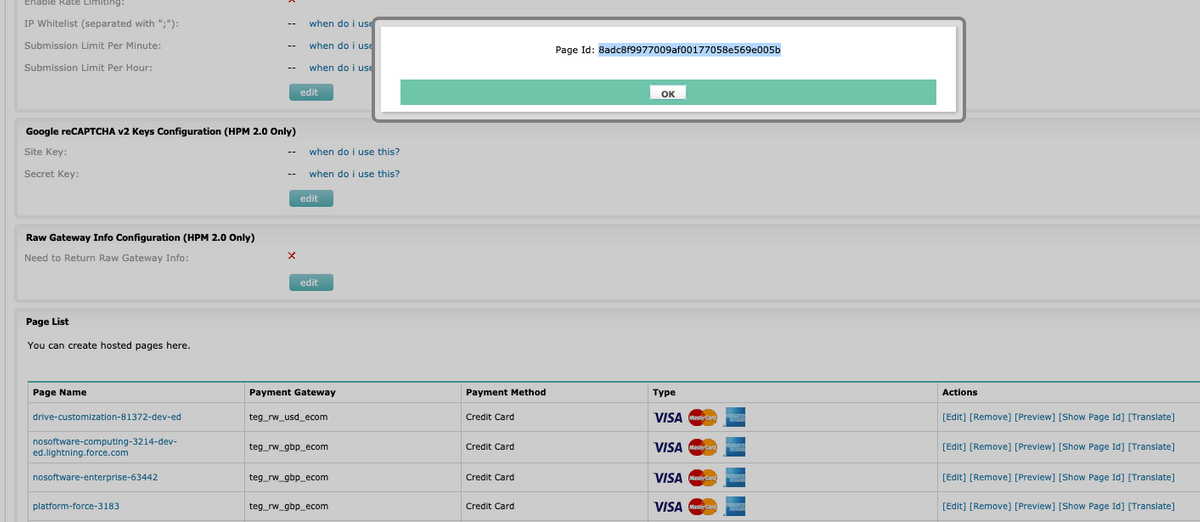This screenshot has height=522, width=1200.
Task: Open drive-customization-81372-dev-ed page
Action: point(107,417)
